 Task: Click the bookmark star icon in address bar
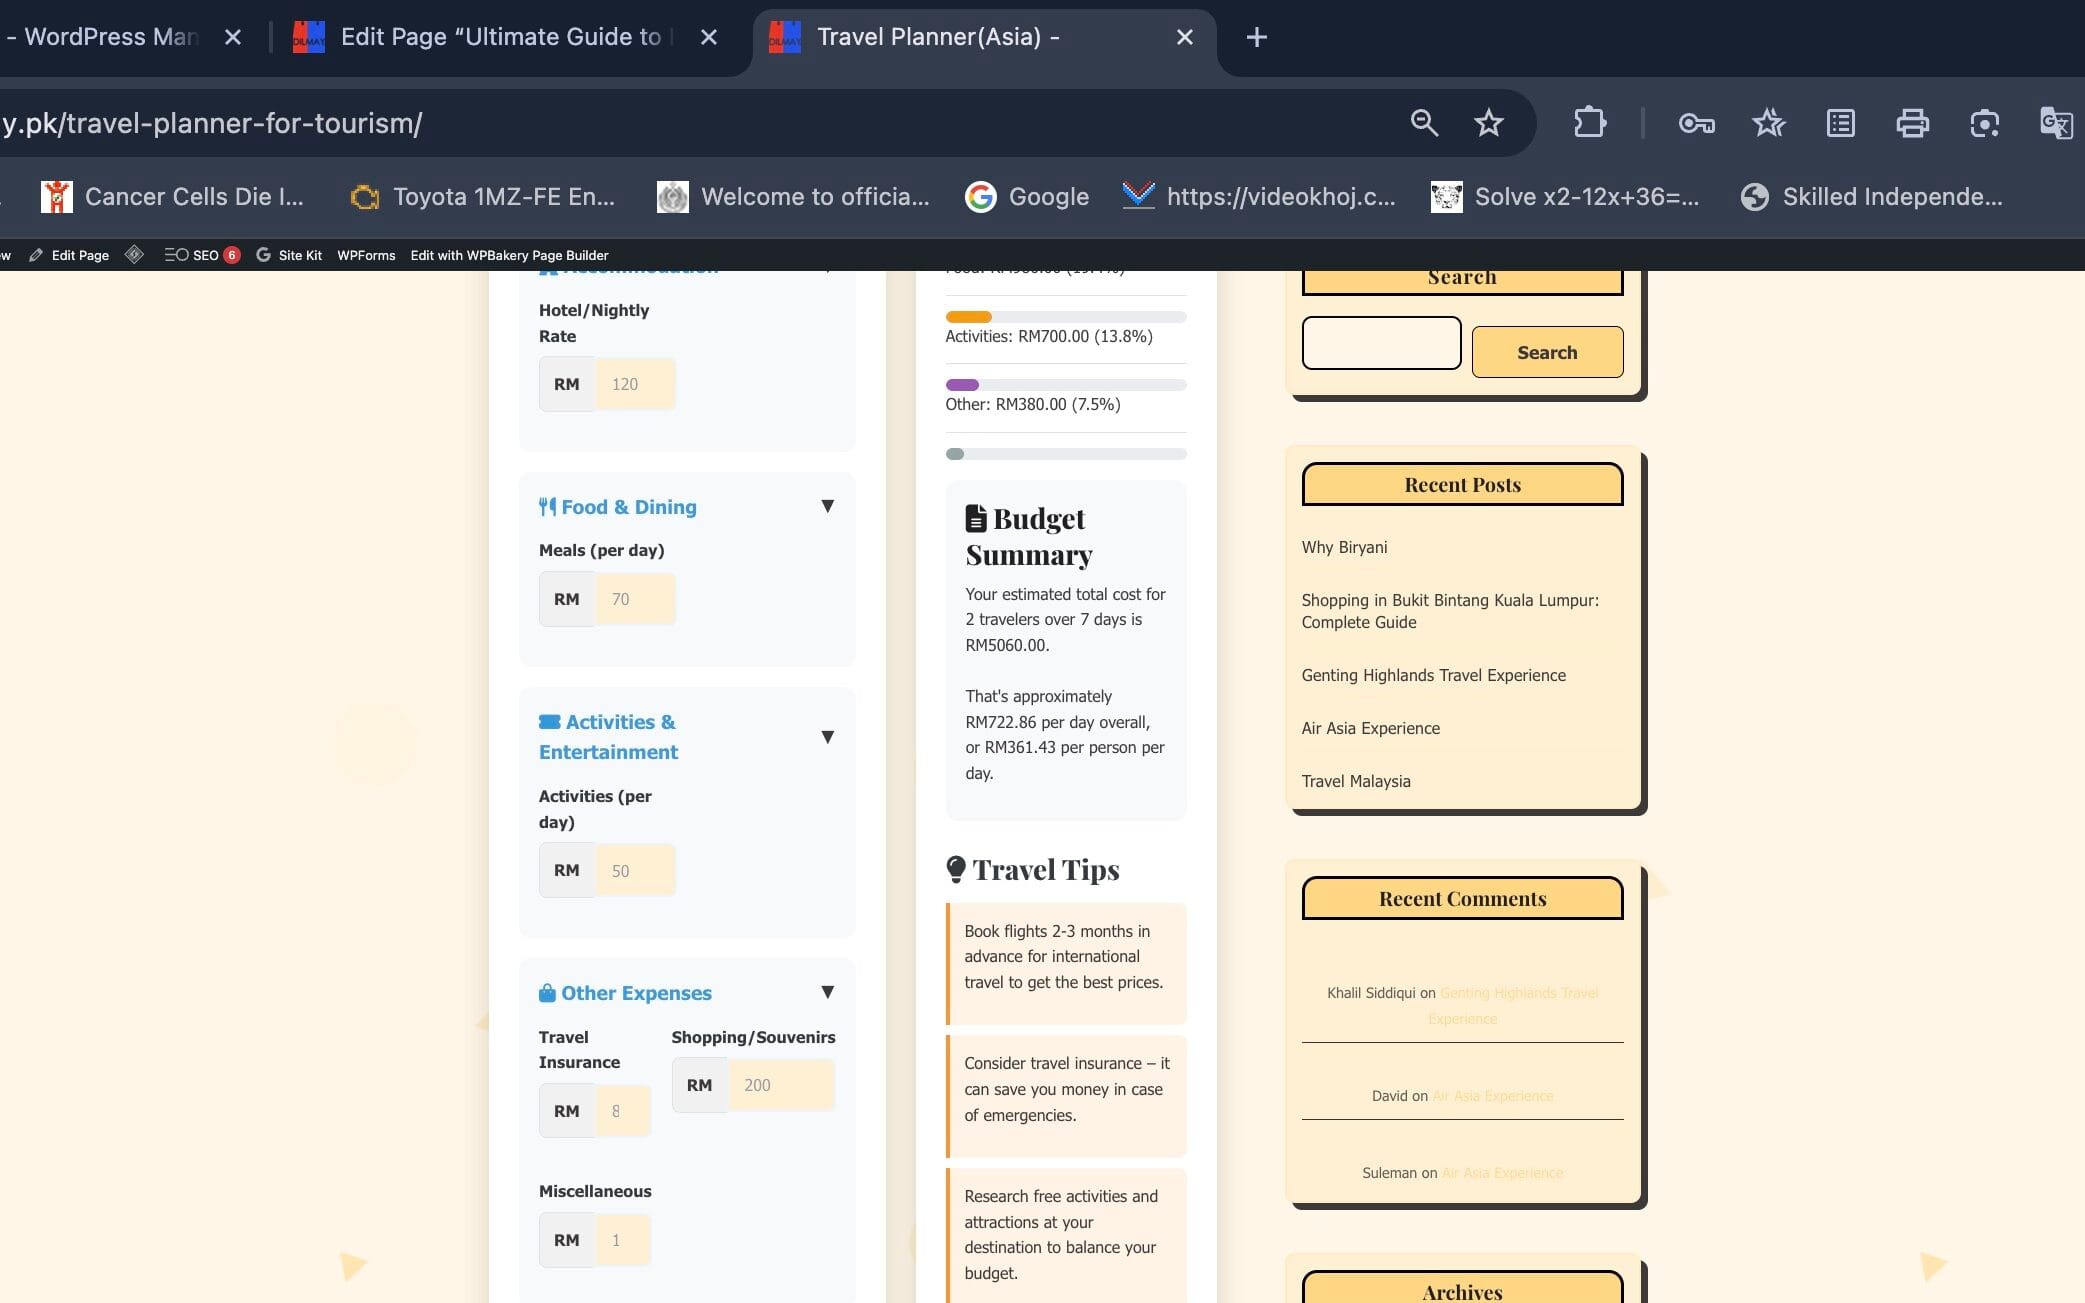tap(1488, 123)
